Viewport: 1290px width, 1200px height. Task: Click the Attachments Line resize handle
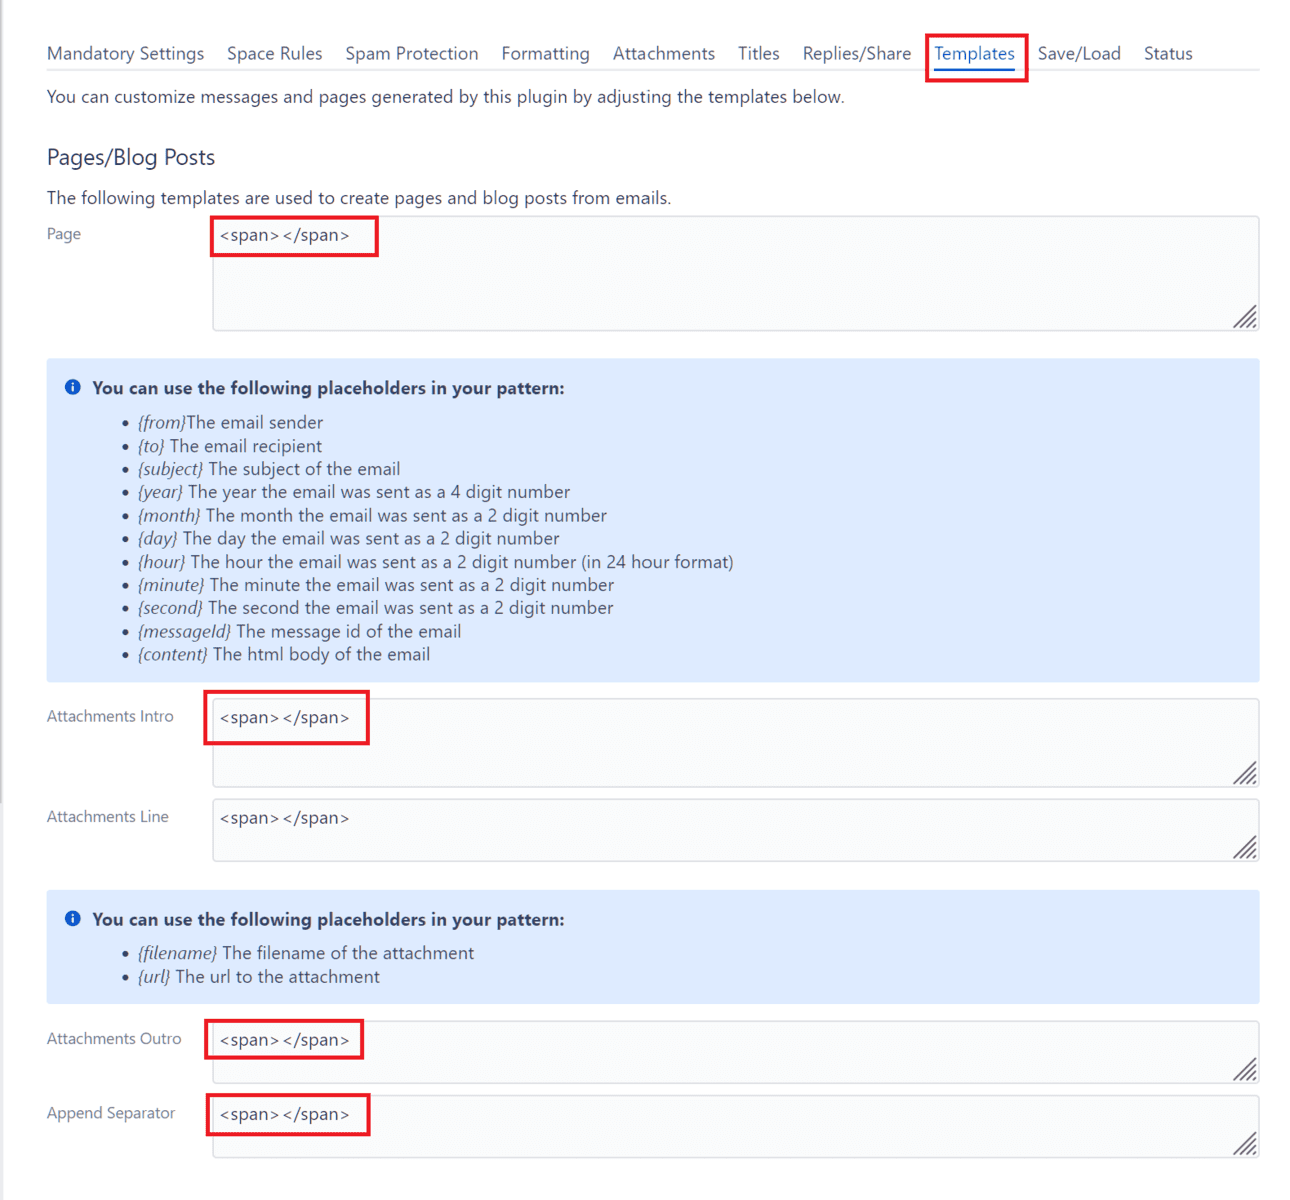point(1245,848)
